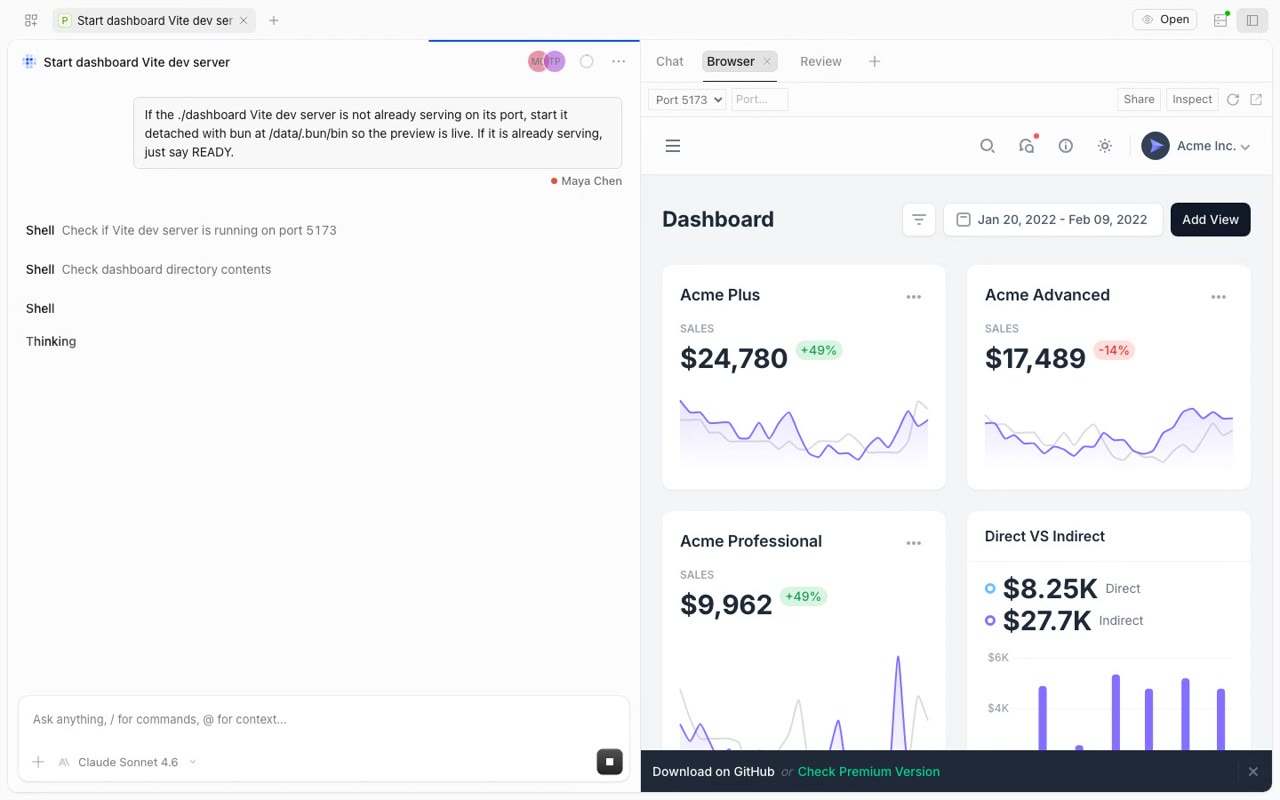Click the Add View button
The image size is (1280, 800).
pyautogui.click(x=1210, y=220)
